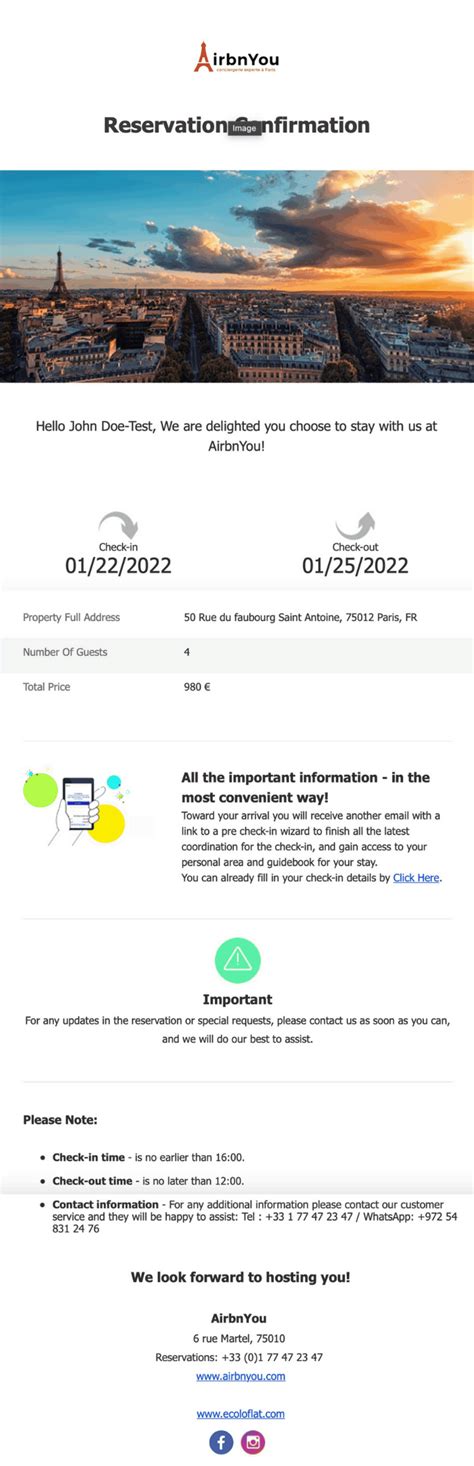Open the Instagram icon in footer
The image size is (474, 1466).
[254, 1442]
